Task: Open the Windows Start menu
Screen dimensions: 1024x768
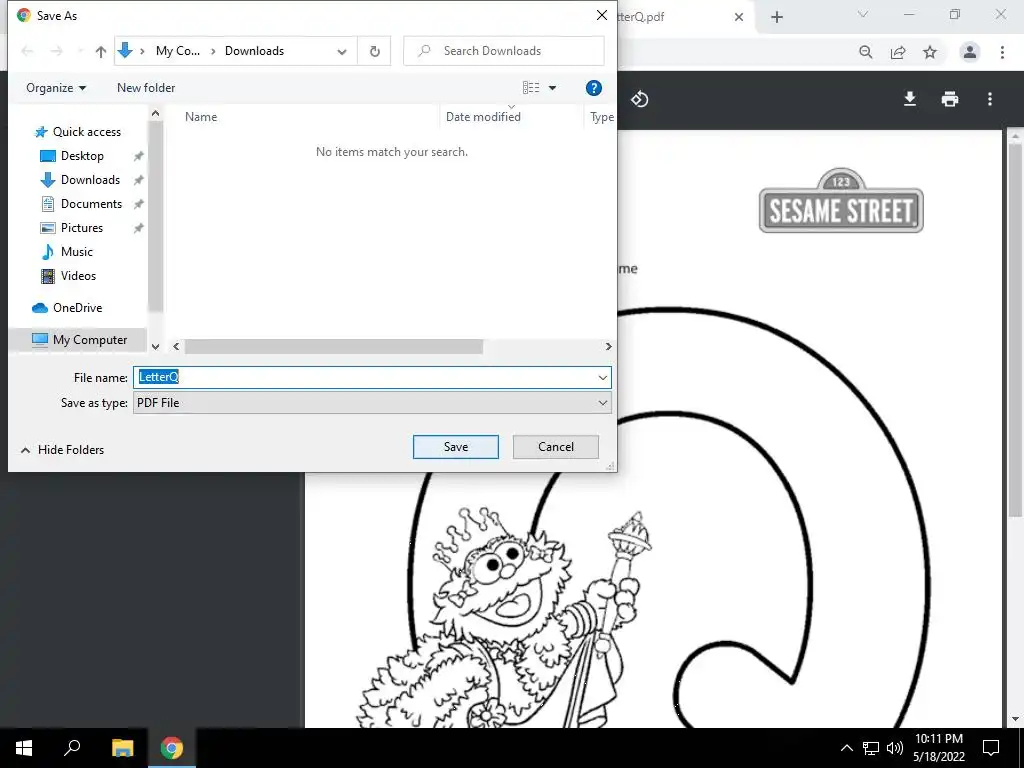Action: (x=24, y=748)
